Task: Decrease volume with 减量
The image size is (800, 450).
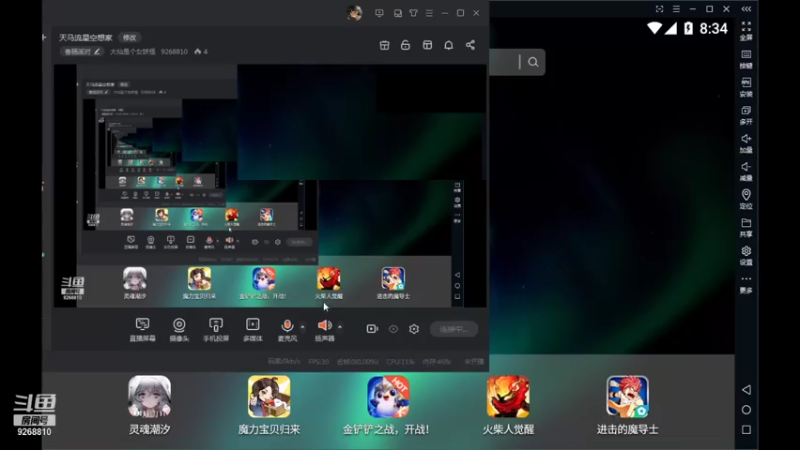Action: [x=746, y=171]
